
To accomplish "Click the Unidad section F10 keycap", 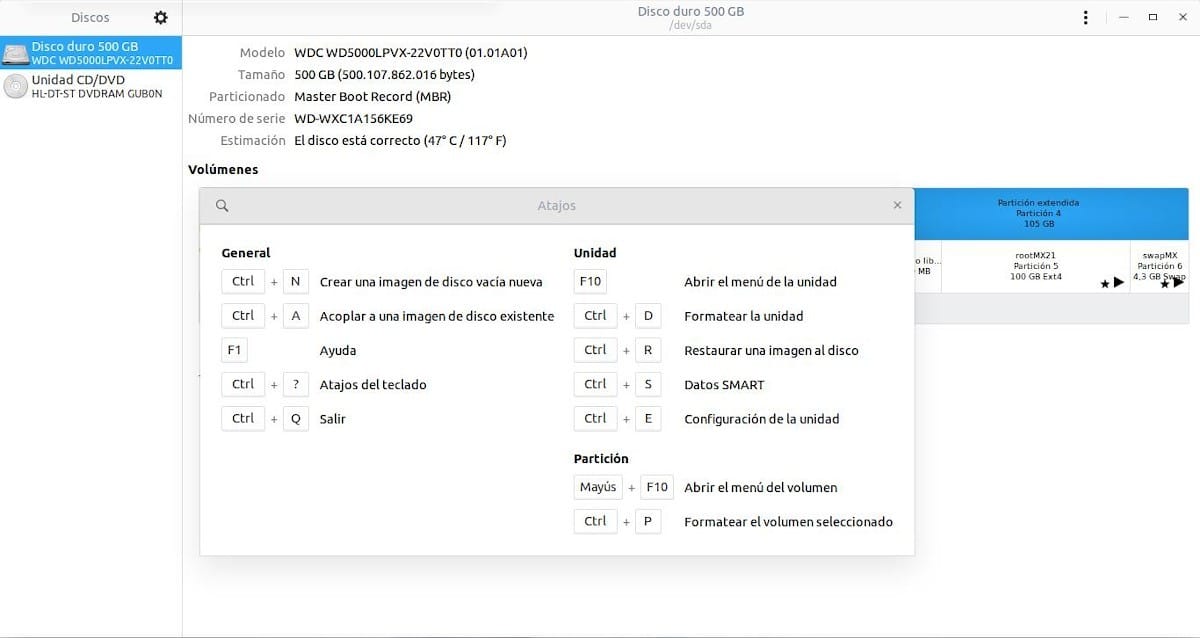I will click(x=590, y=281).
